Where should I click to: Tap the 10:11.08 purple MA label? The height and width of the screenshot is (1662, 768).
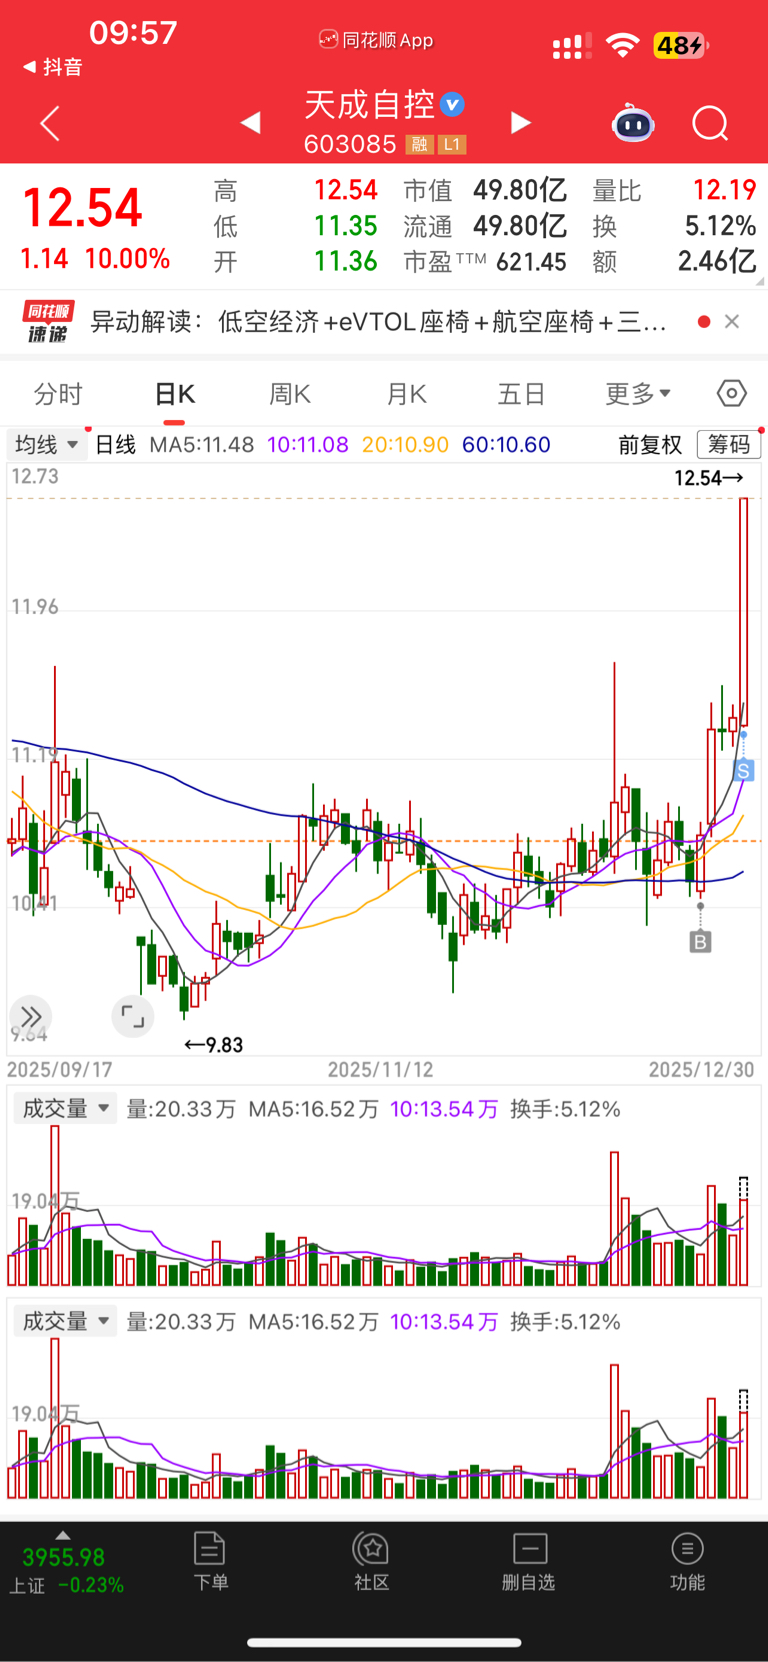(308, 445)
